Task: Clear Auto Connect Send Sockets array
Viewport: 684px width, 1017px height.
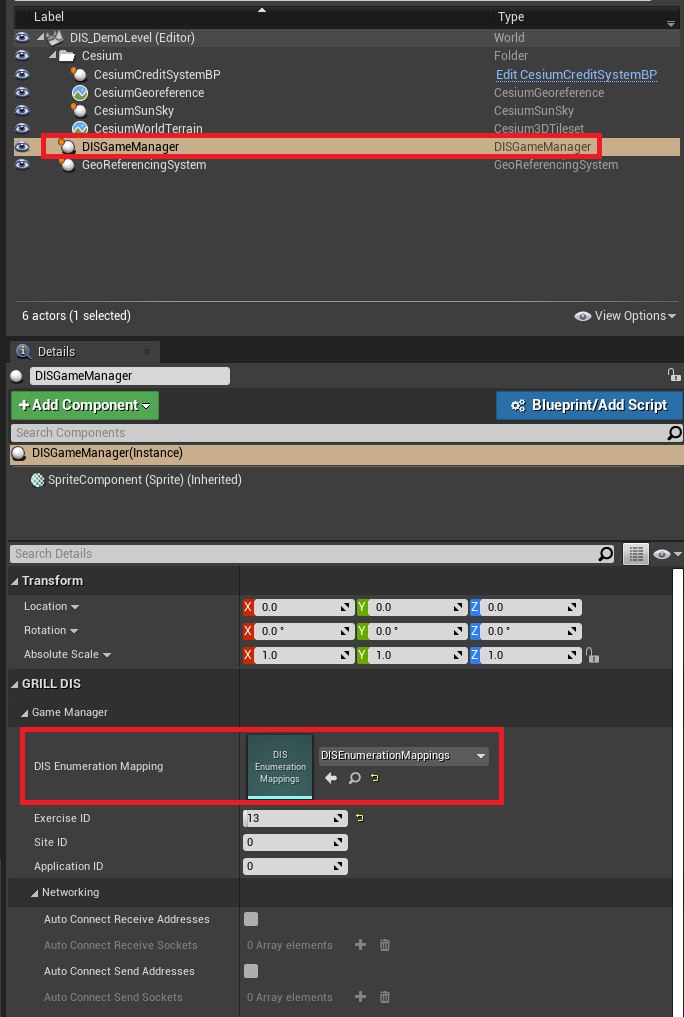Action: tap(384, 997)
